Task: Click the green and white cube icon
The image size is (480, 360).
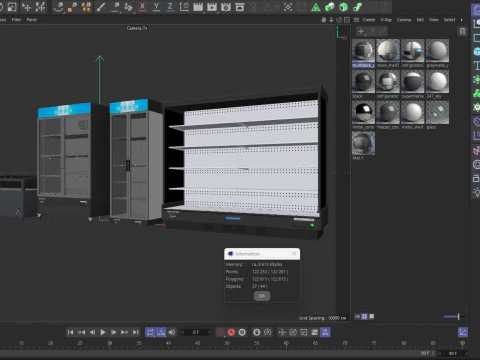Action: click(330, 7)
